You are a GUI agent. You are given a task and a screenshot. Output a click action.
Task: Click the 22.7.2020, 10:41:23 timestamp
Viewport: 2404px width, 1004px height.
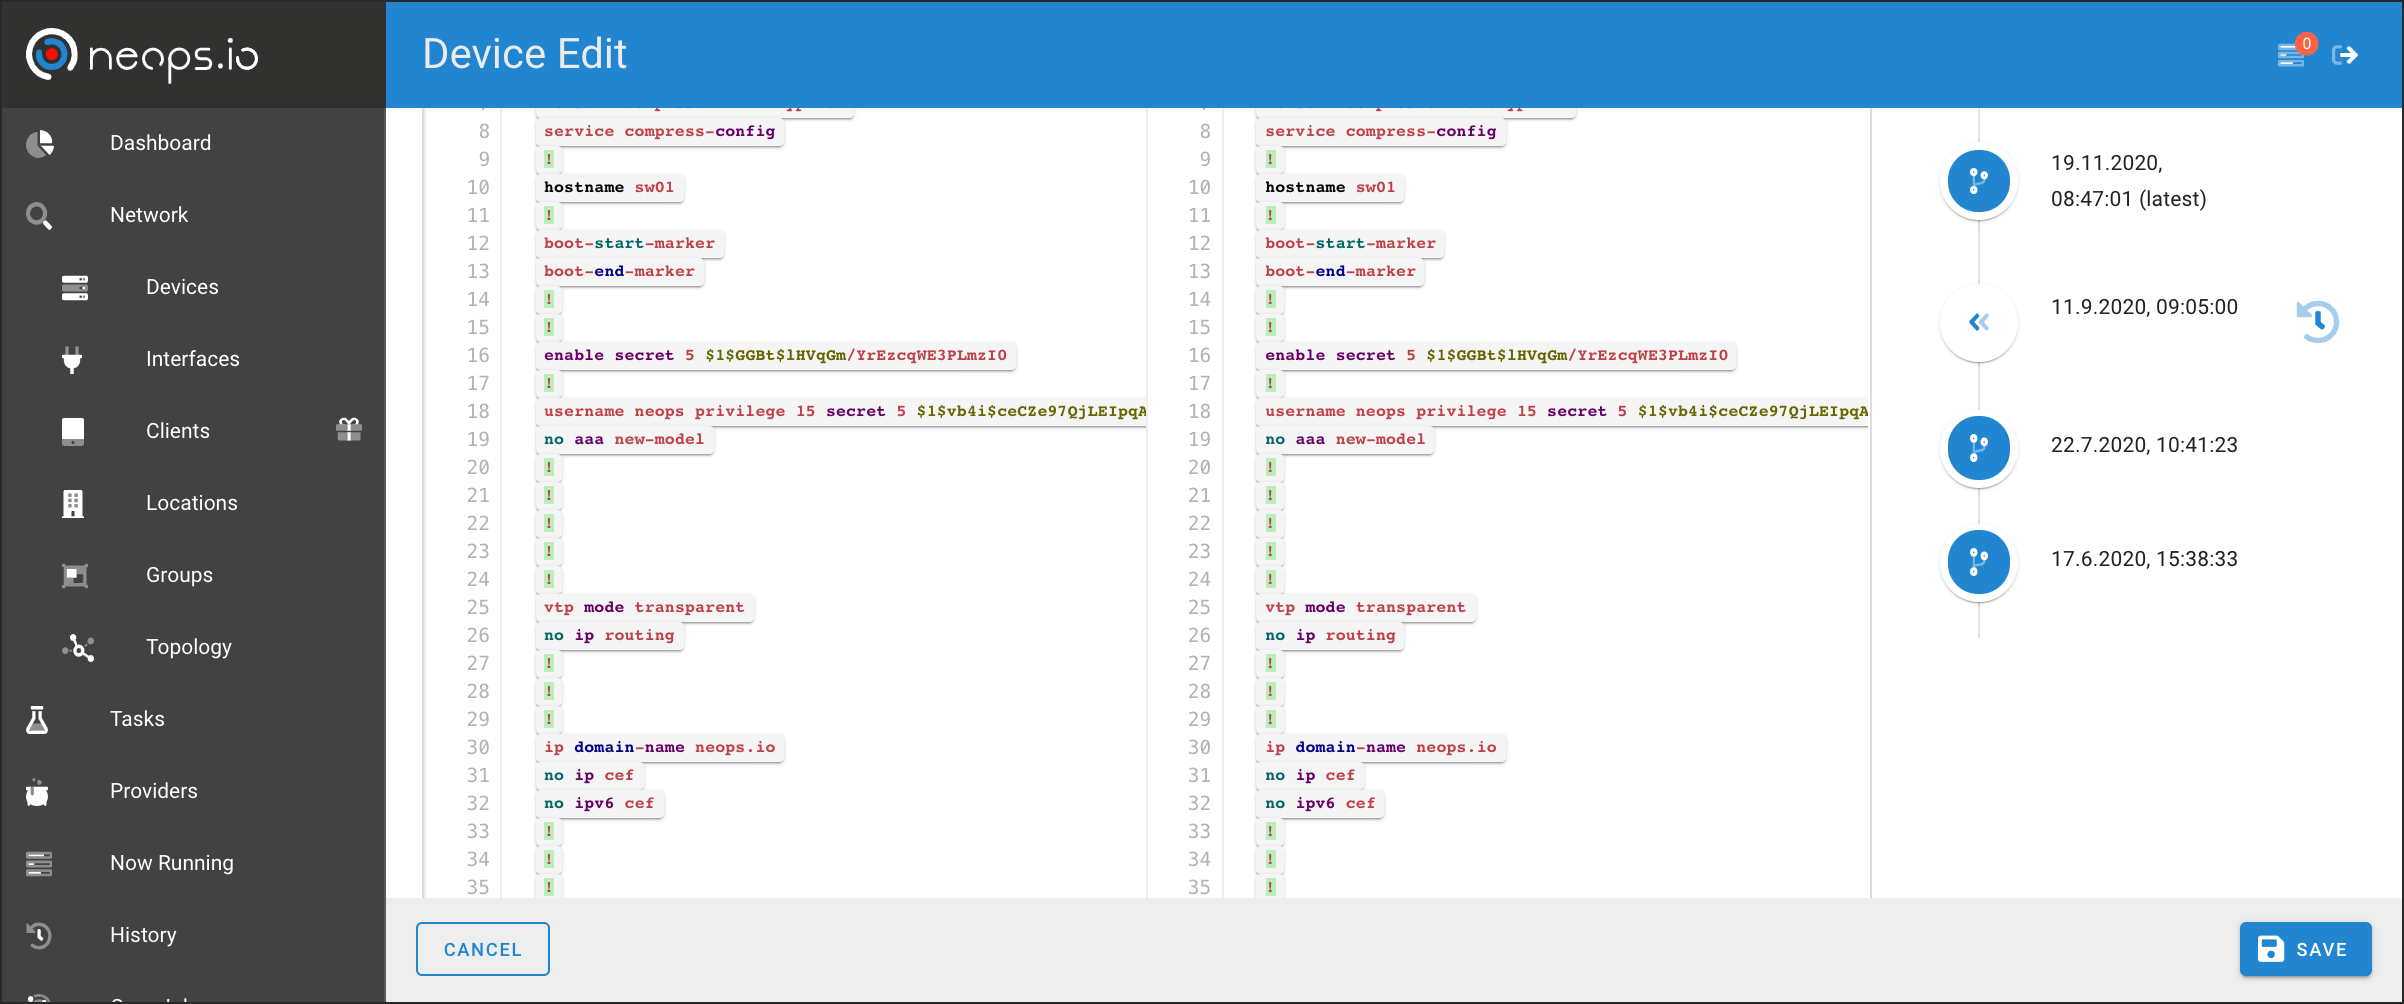(2144, 445)
